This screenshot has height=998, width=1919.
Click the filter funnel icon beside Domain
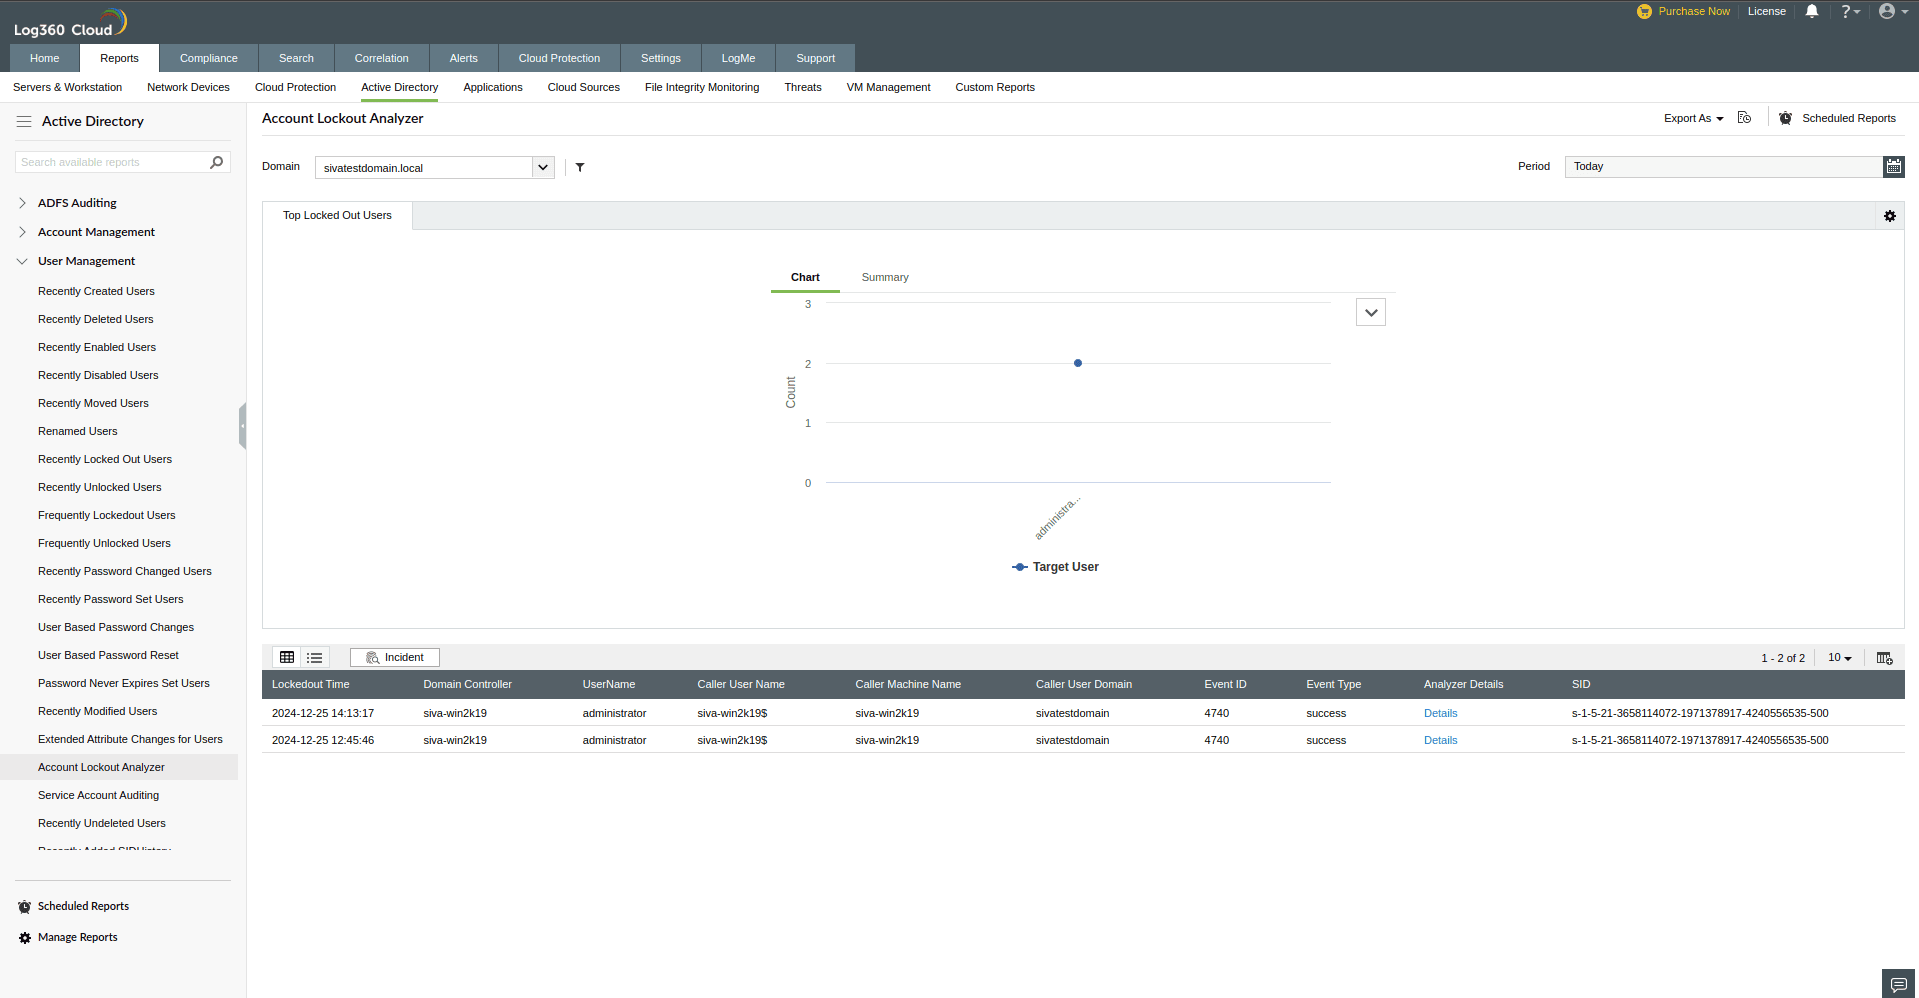(x=580, y=167)
